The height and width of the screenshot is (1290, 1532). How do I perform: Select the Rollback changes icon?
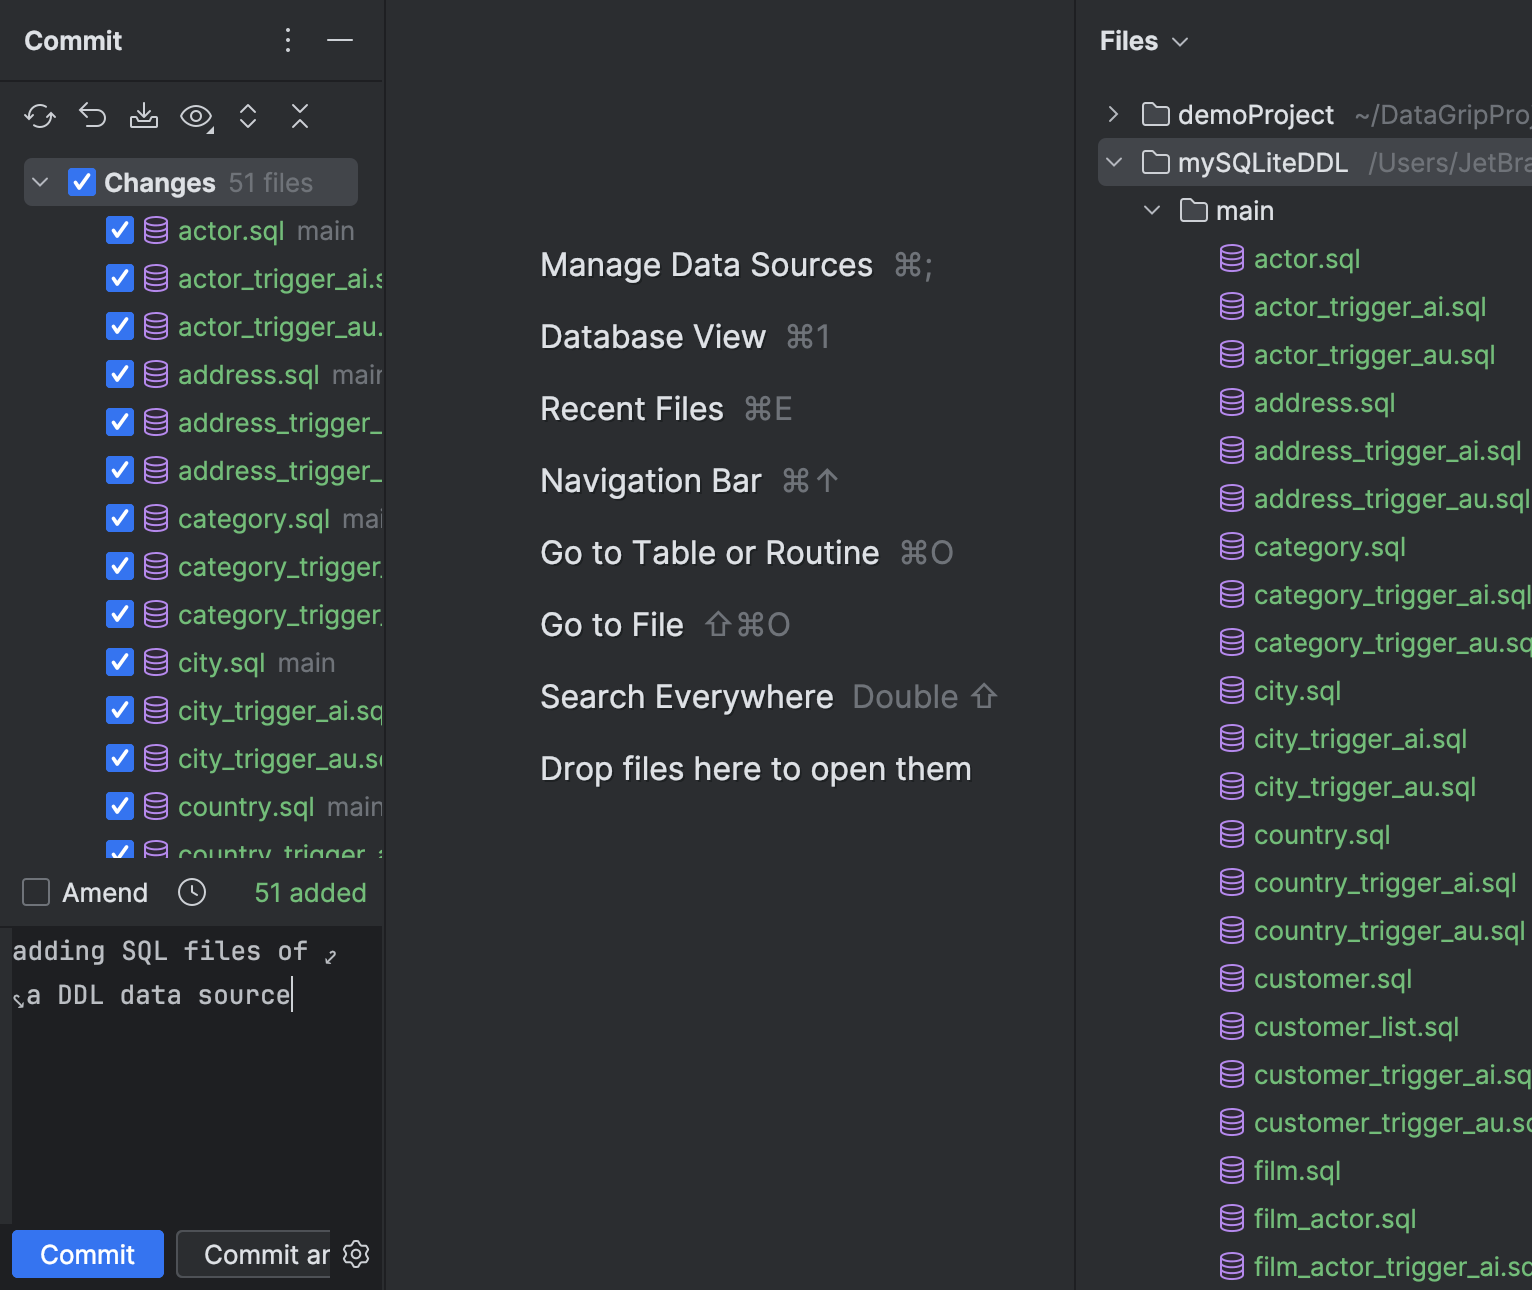[92, 116]
